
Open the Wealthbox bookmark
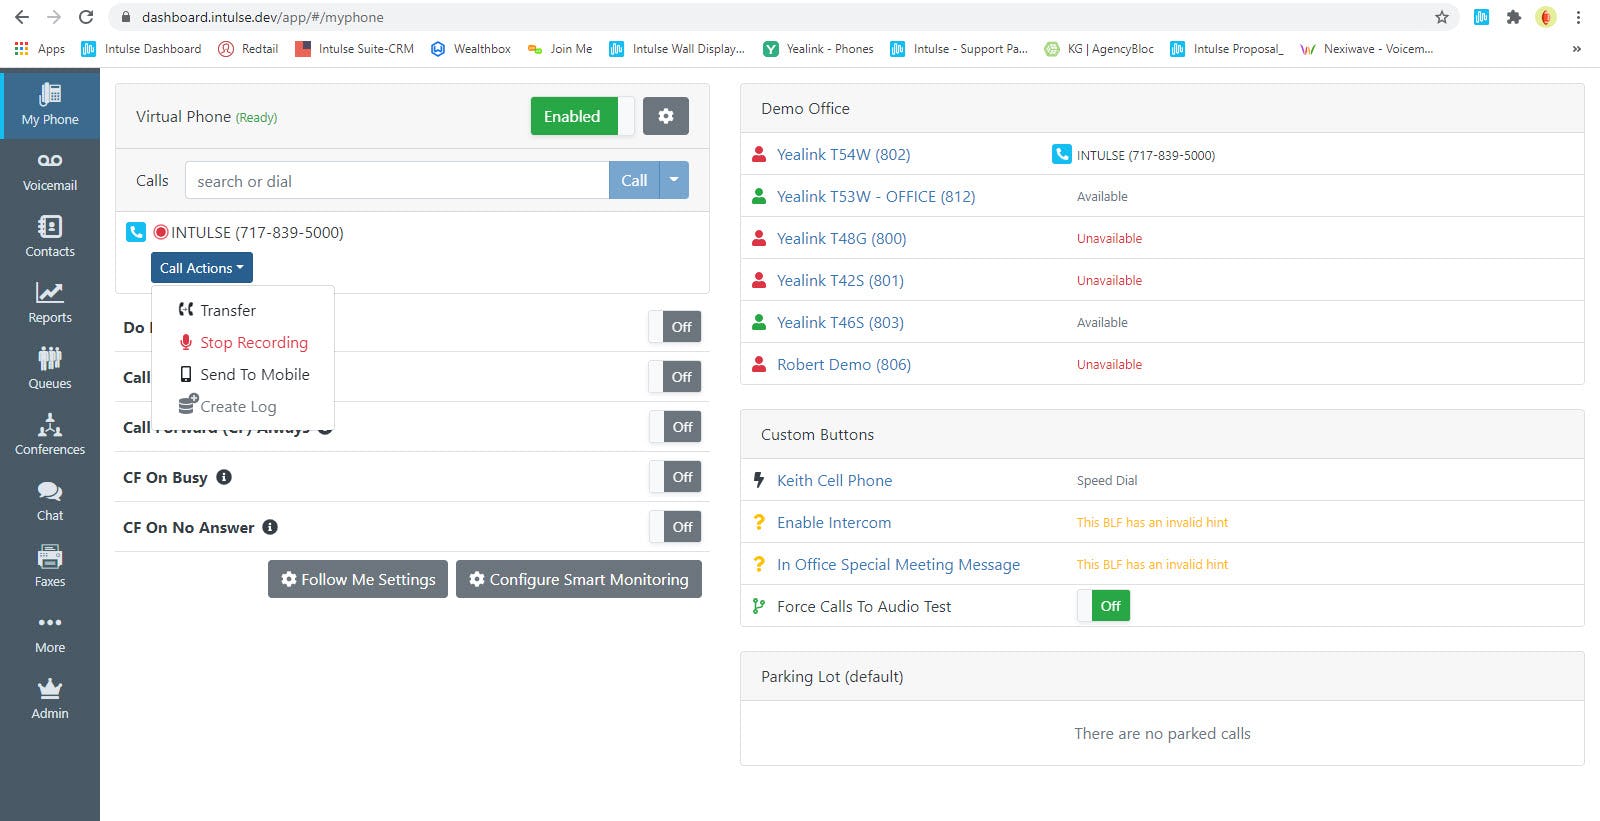pos(471,48)
